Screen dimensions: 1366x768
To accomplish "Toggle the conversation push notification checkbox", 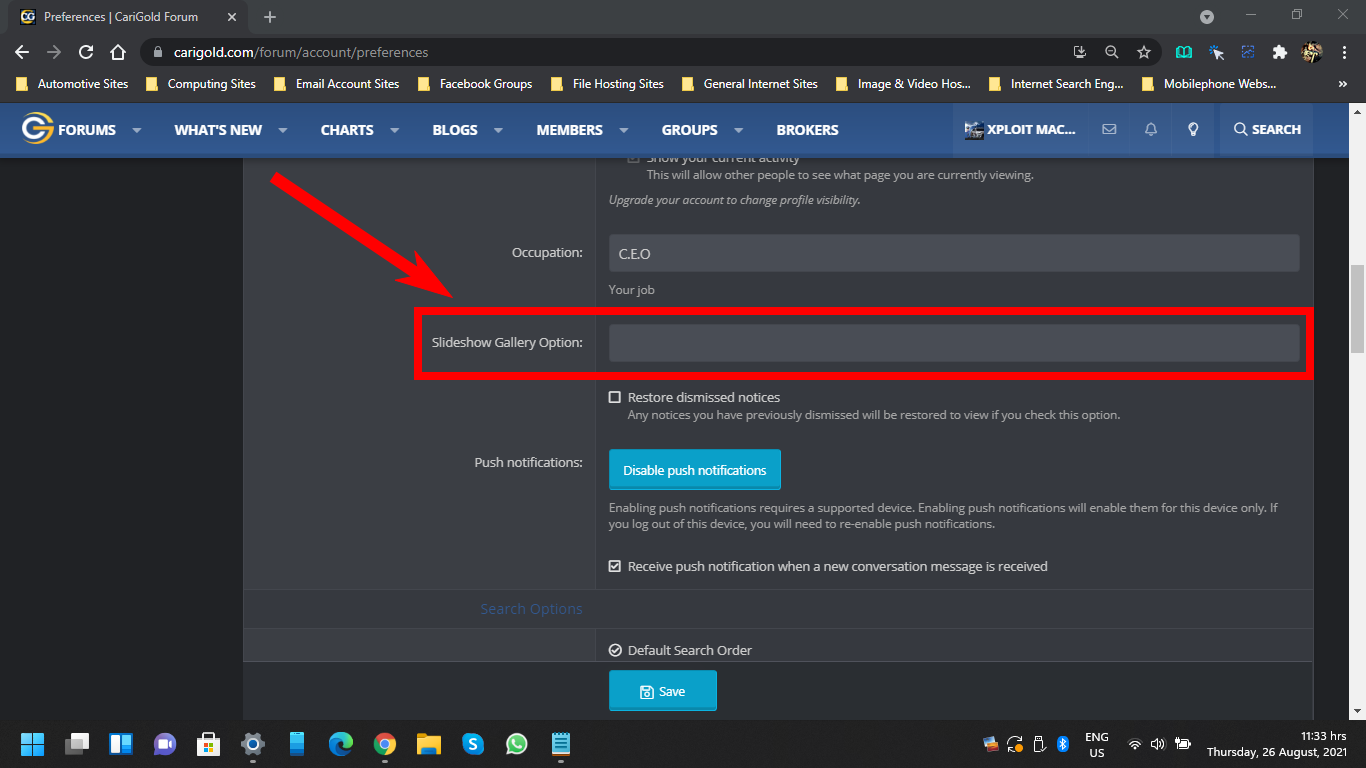I will (615, 566).
